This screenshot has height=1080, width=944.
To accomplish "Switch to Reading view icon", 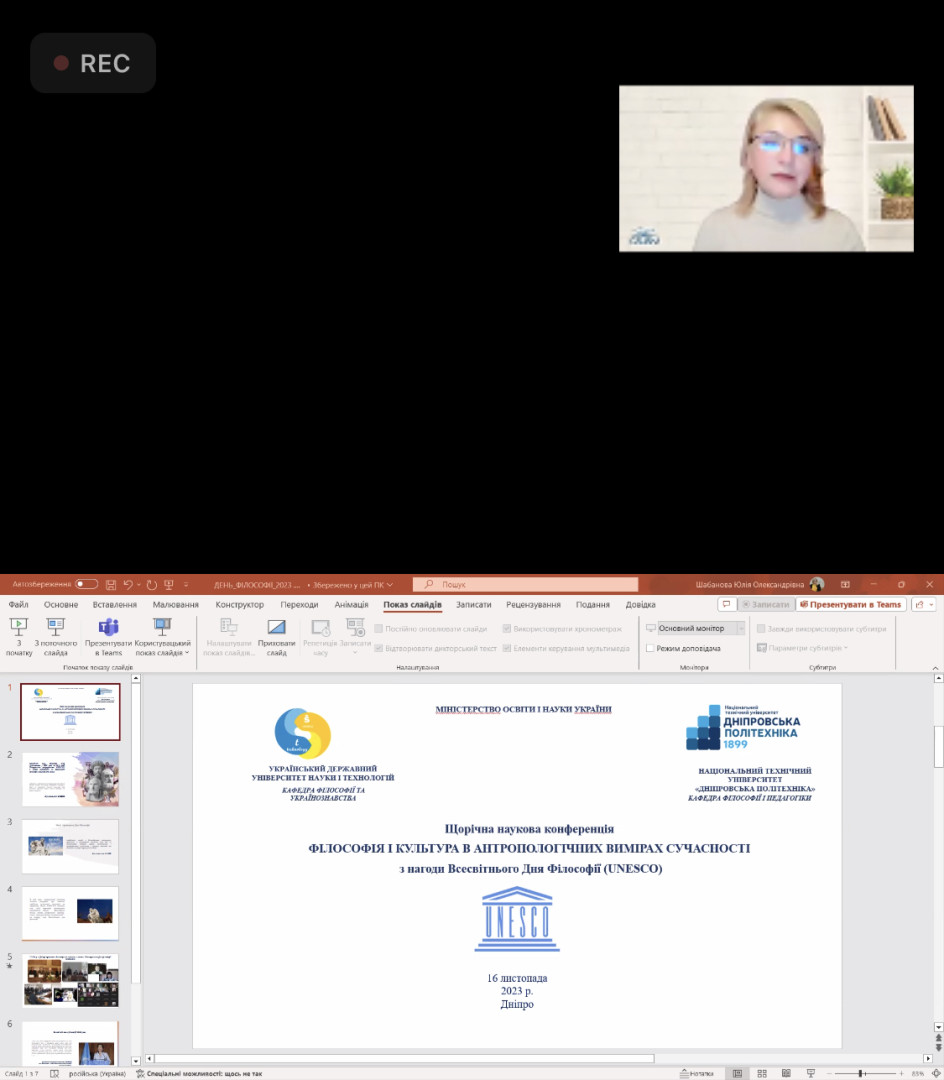I will click(786, 1073).
